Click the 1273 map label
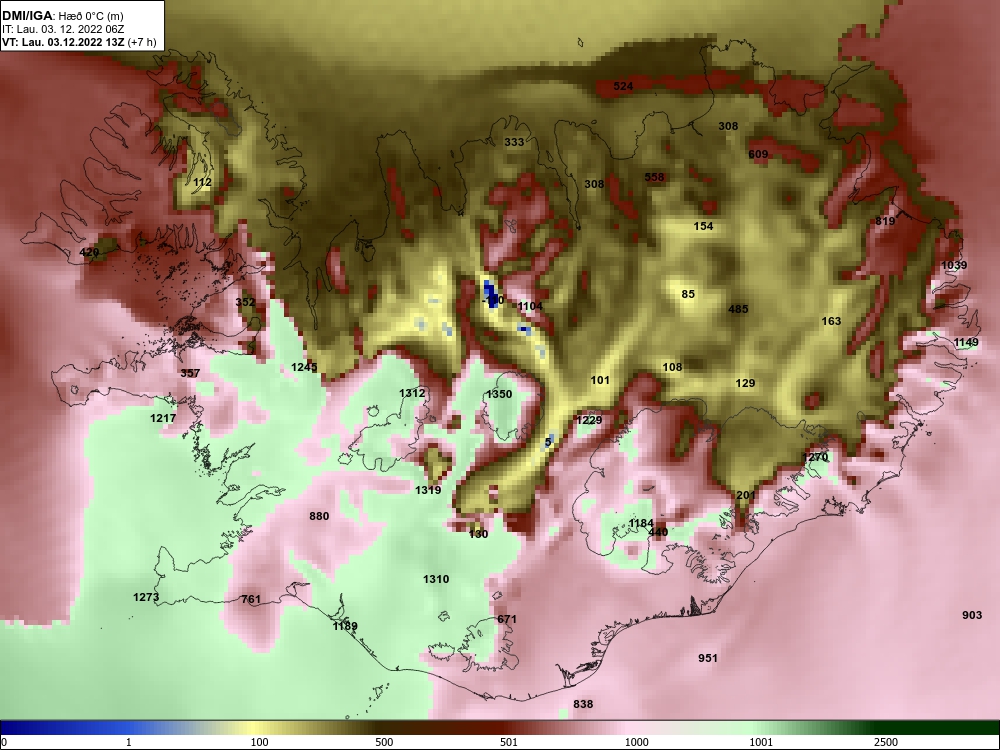Viewport: 1000px width, 750px height. (146, 598)
